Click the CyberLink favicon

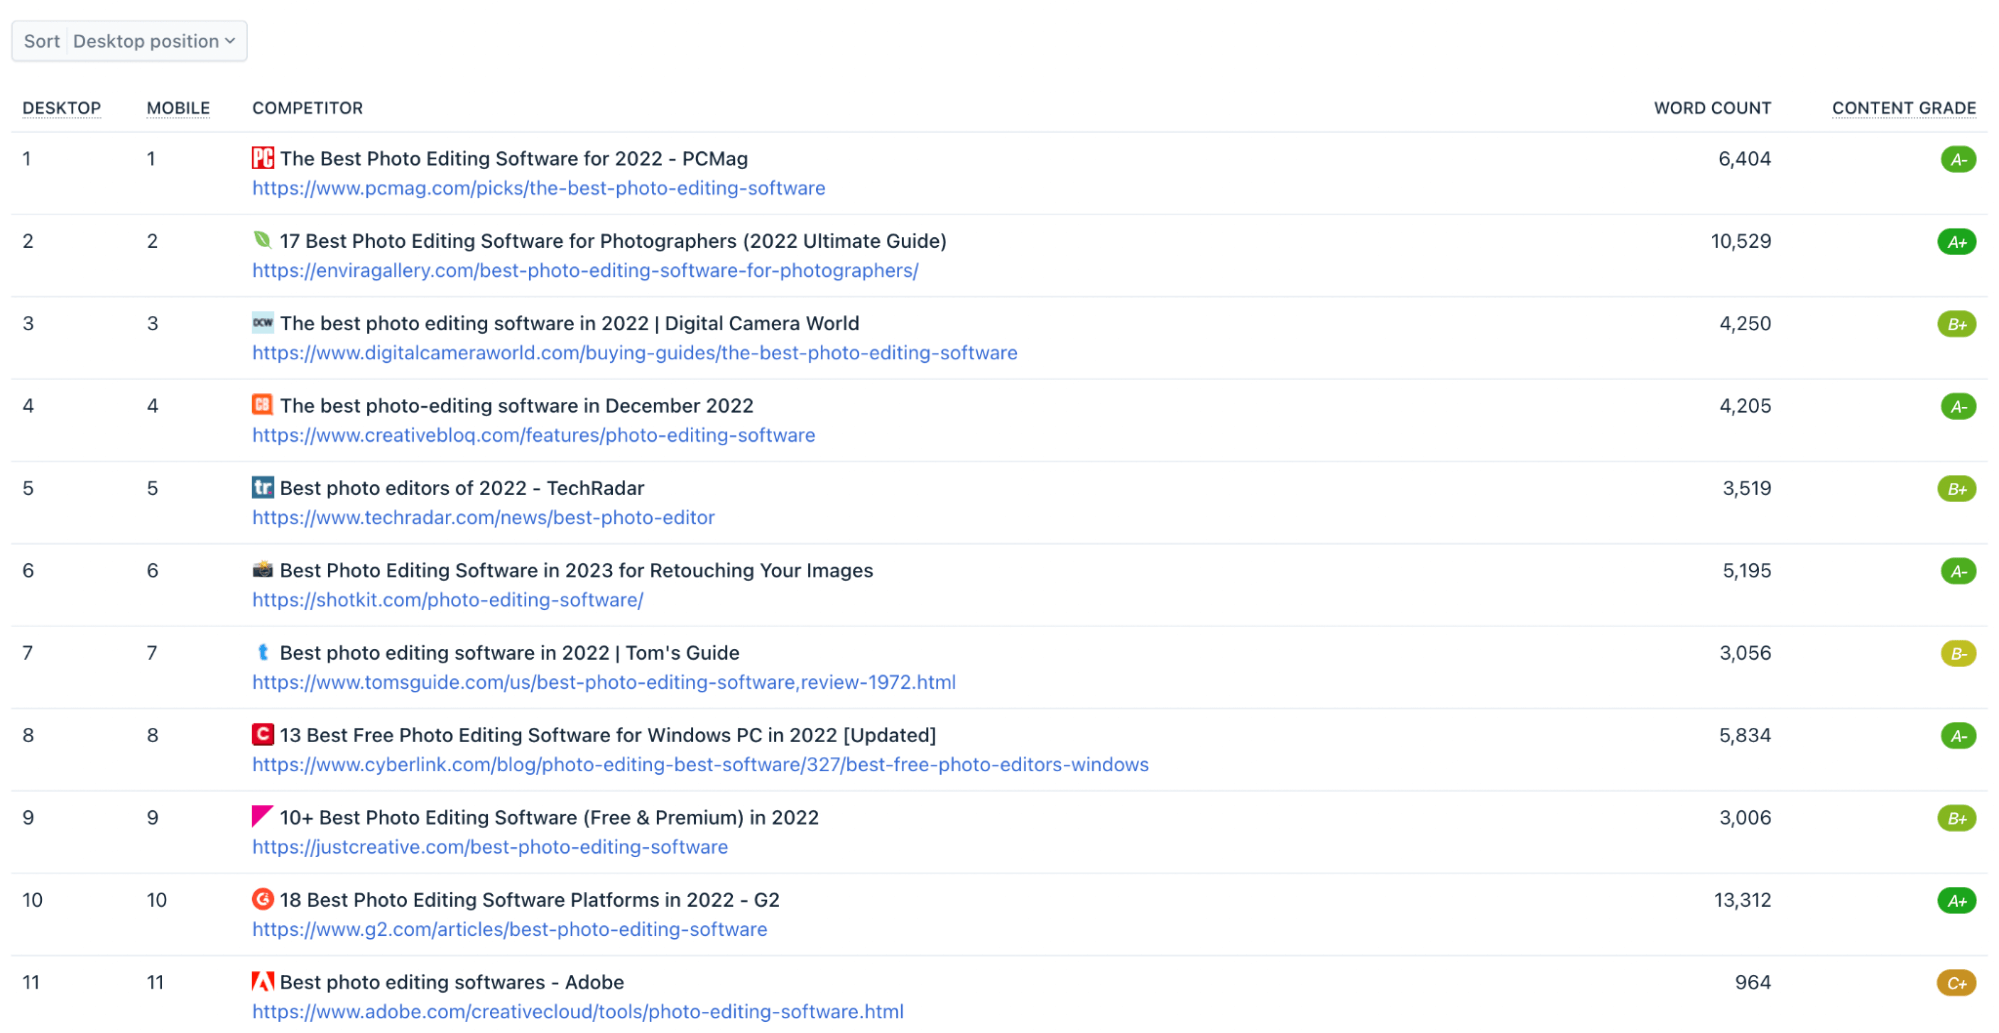(x=263, y=735)
